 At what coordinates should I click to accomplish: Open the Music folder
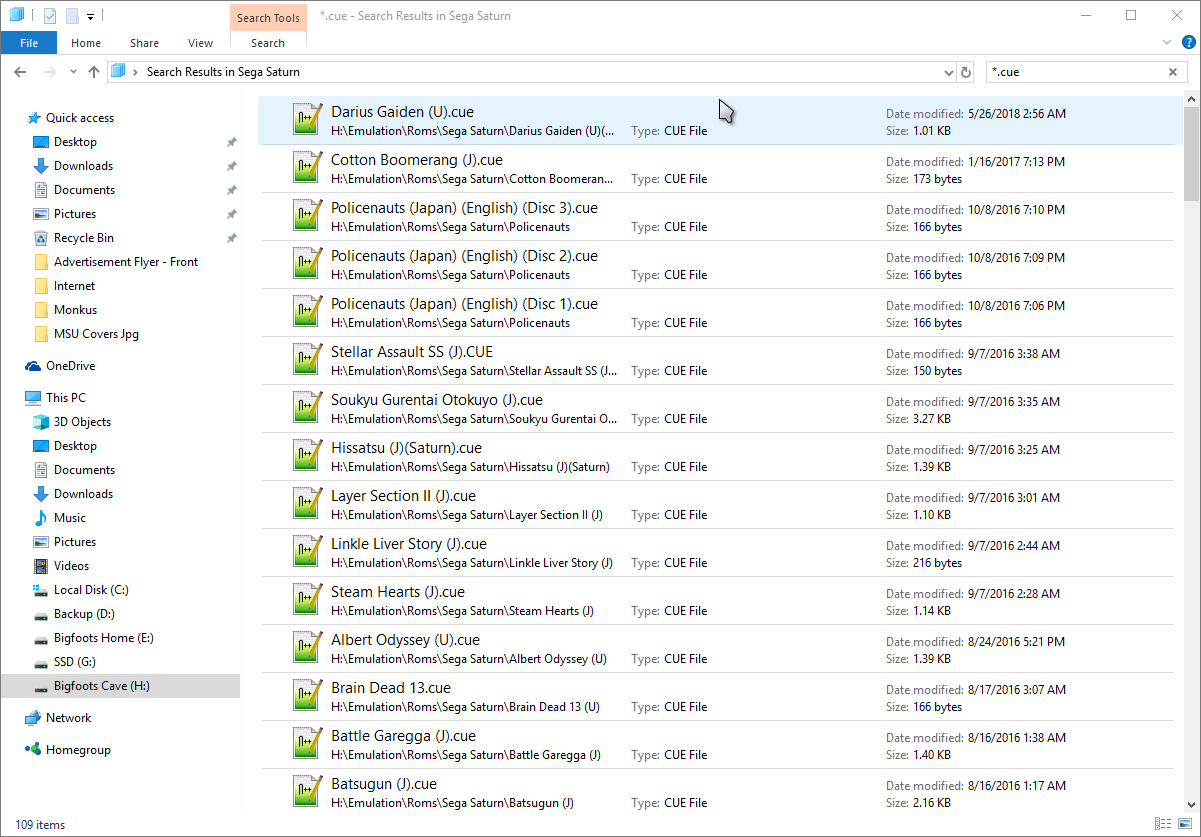[x=70, y=518]
